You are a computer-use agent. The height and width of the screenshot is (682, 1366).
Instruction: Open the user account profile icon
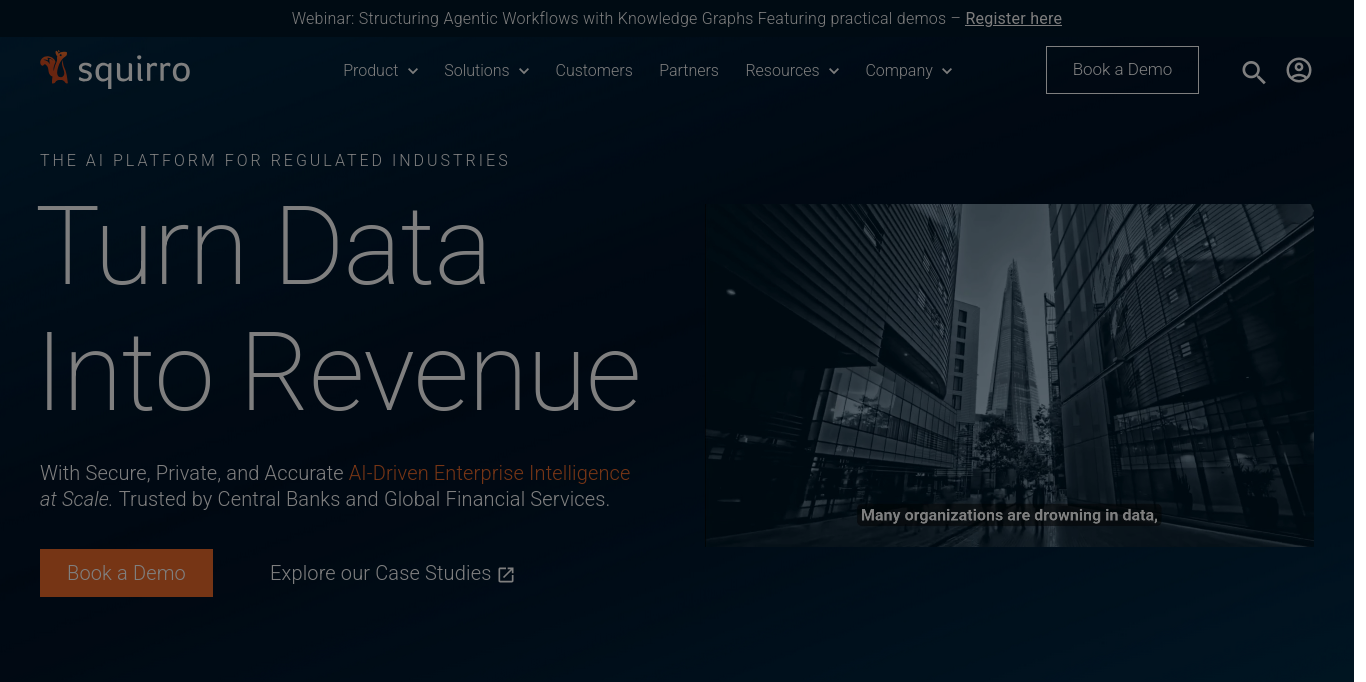coord(1298,70)
